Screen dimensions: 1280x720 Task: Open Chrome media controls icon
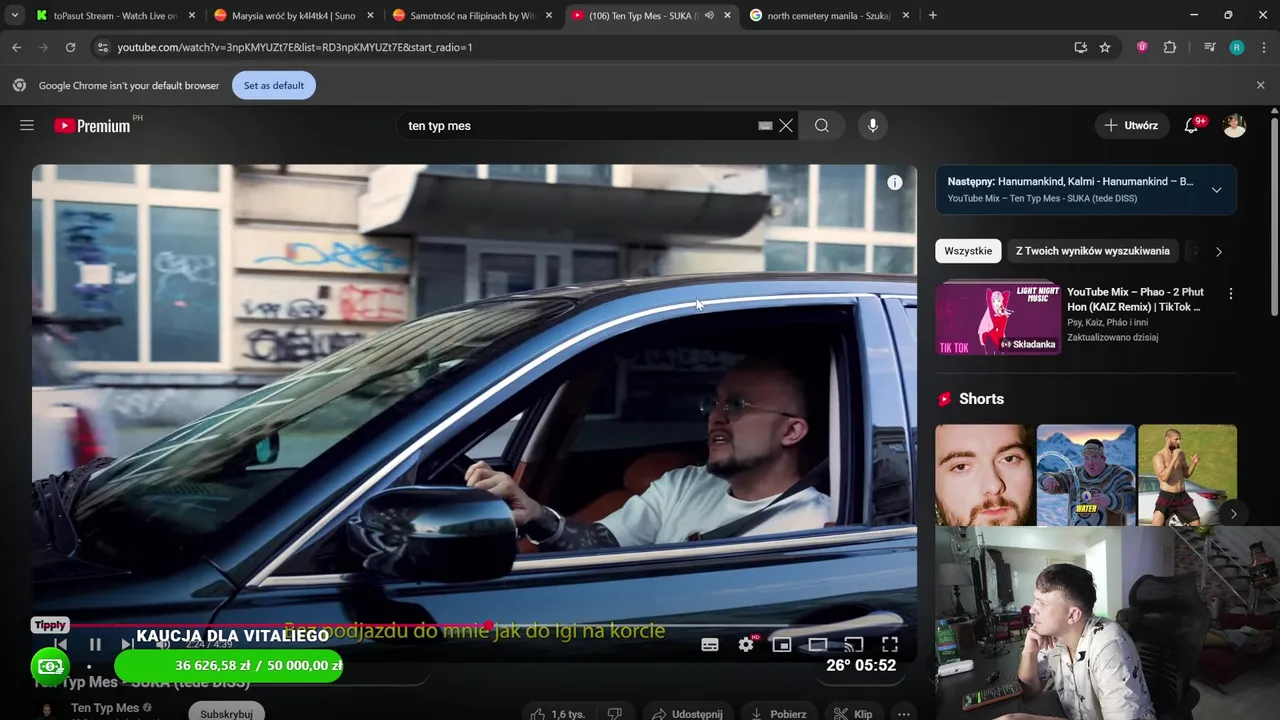coord(1210,47)
